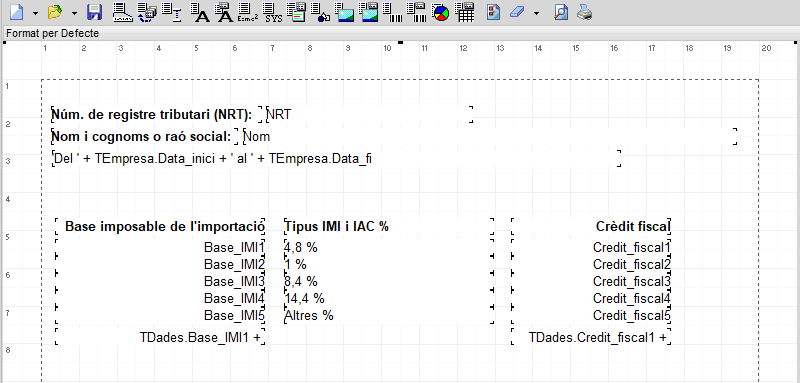
Task: Select the 'Del ' + TEmpresa.Data_inici expression
Action: [x=337, y=159]
